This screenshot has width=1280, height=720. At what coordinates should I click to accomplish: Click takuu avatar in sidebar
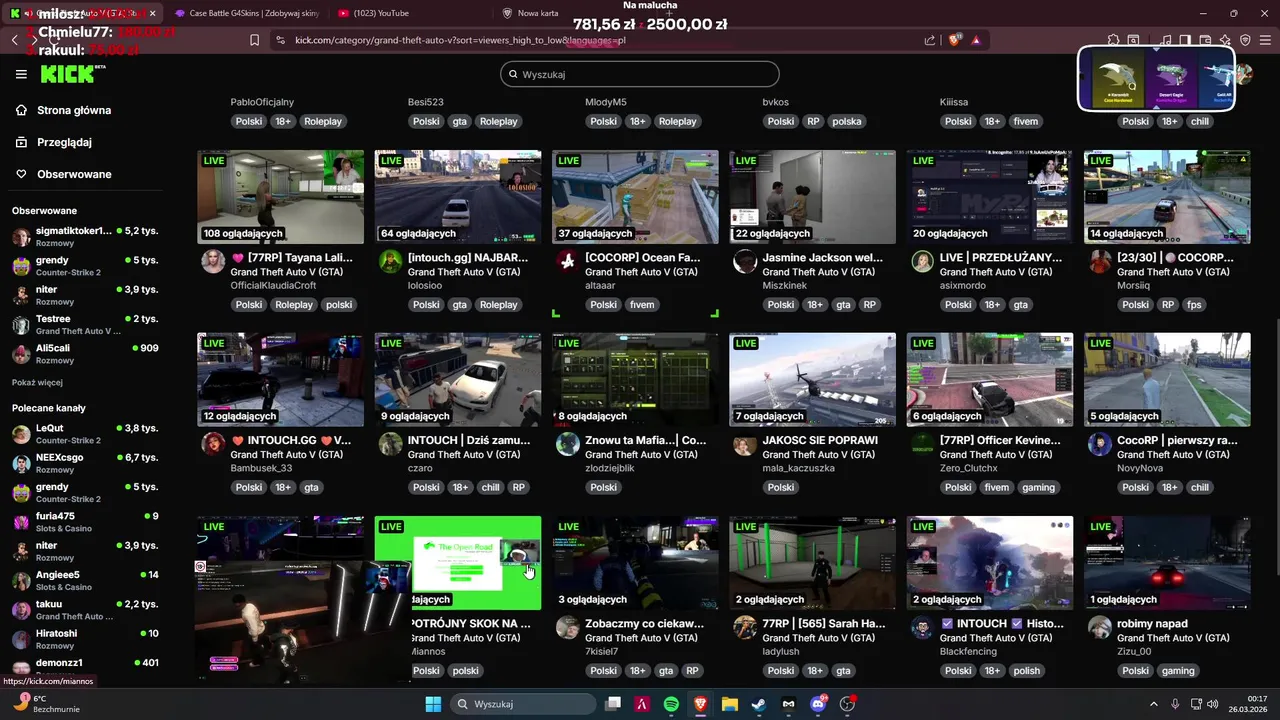click(21, 610)
